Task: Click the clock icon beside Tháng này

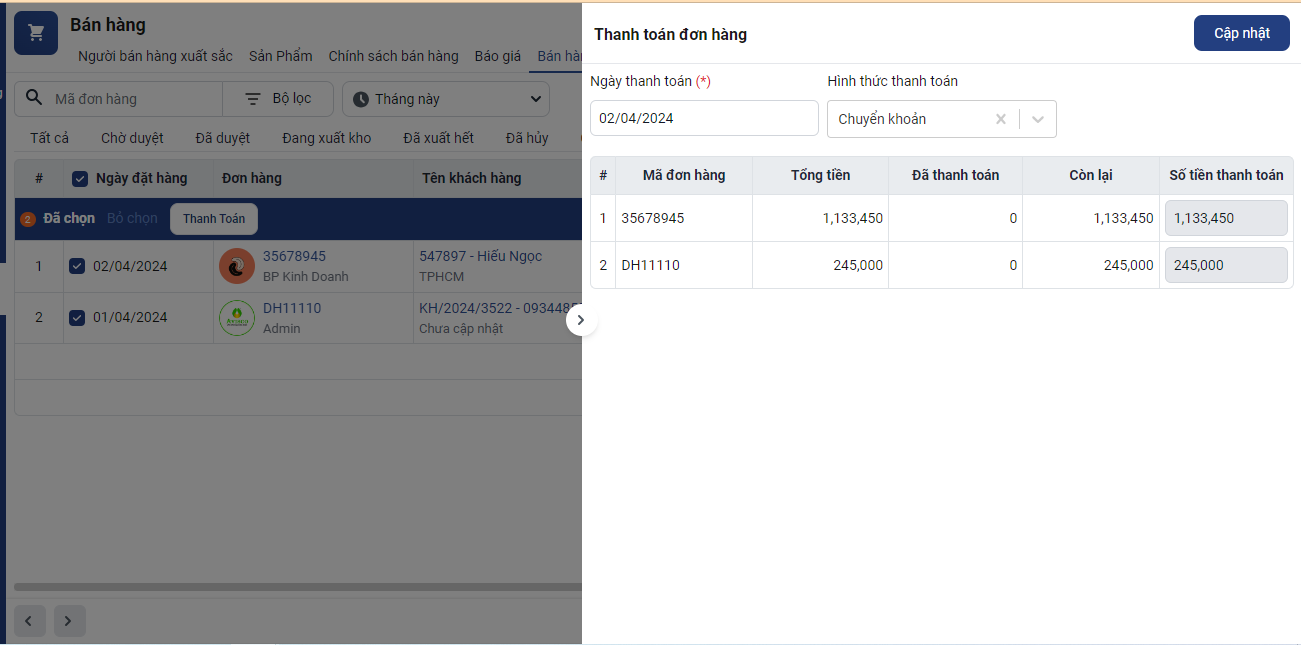Action: (x=361, y=99)
